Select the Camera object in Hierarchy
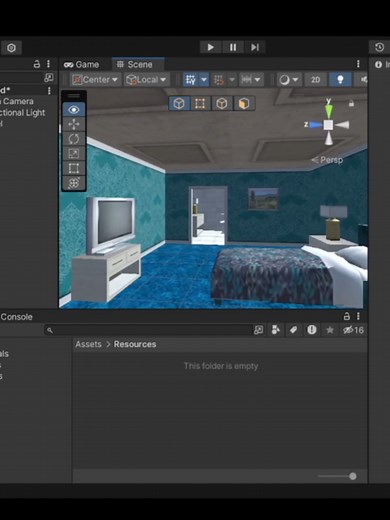The height and width of the screenshot is (520, 390). [x=18, y=101]
